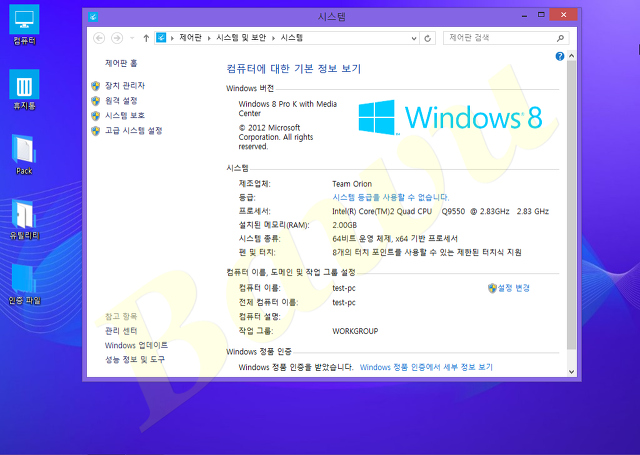Close the 시스템 window

click(x=563, y=15)
